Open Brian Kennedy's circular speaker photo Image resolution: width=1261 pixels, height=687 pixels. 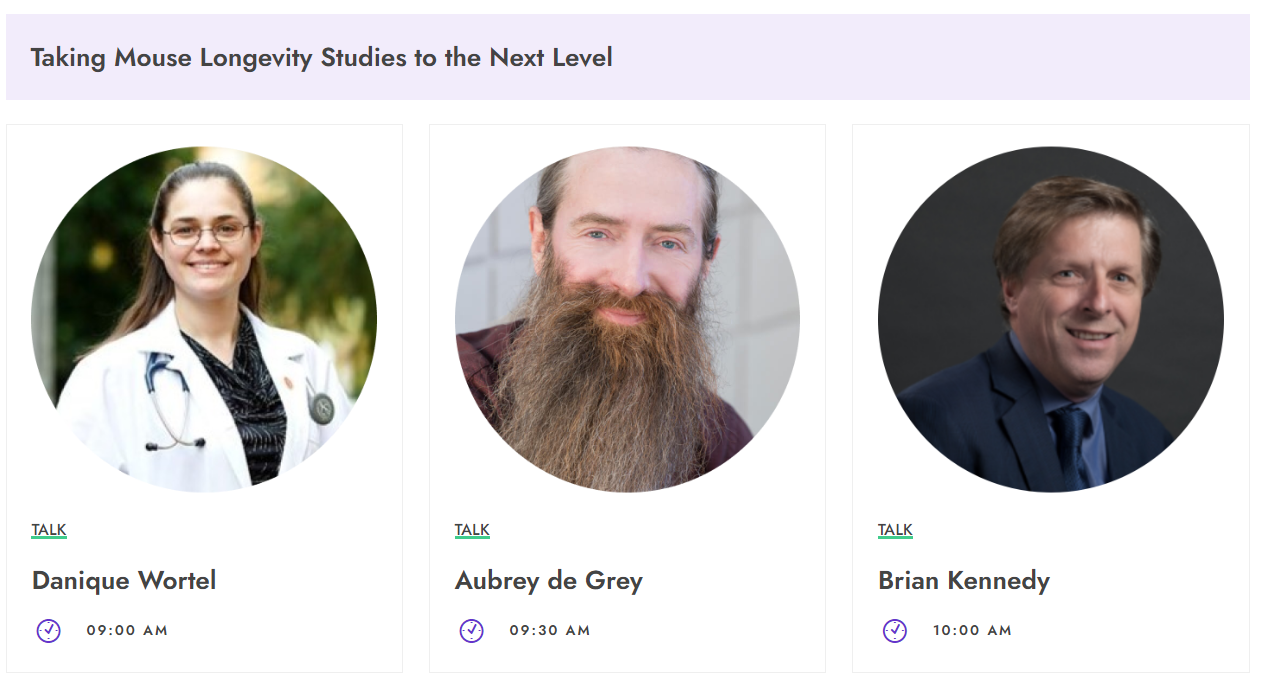point(1050,319)
